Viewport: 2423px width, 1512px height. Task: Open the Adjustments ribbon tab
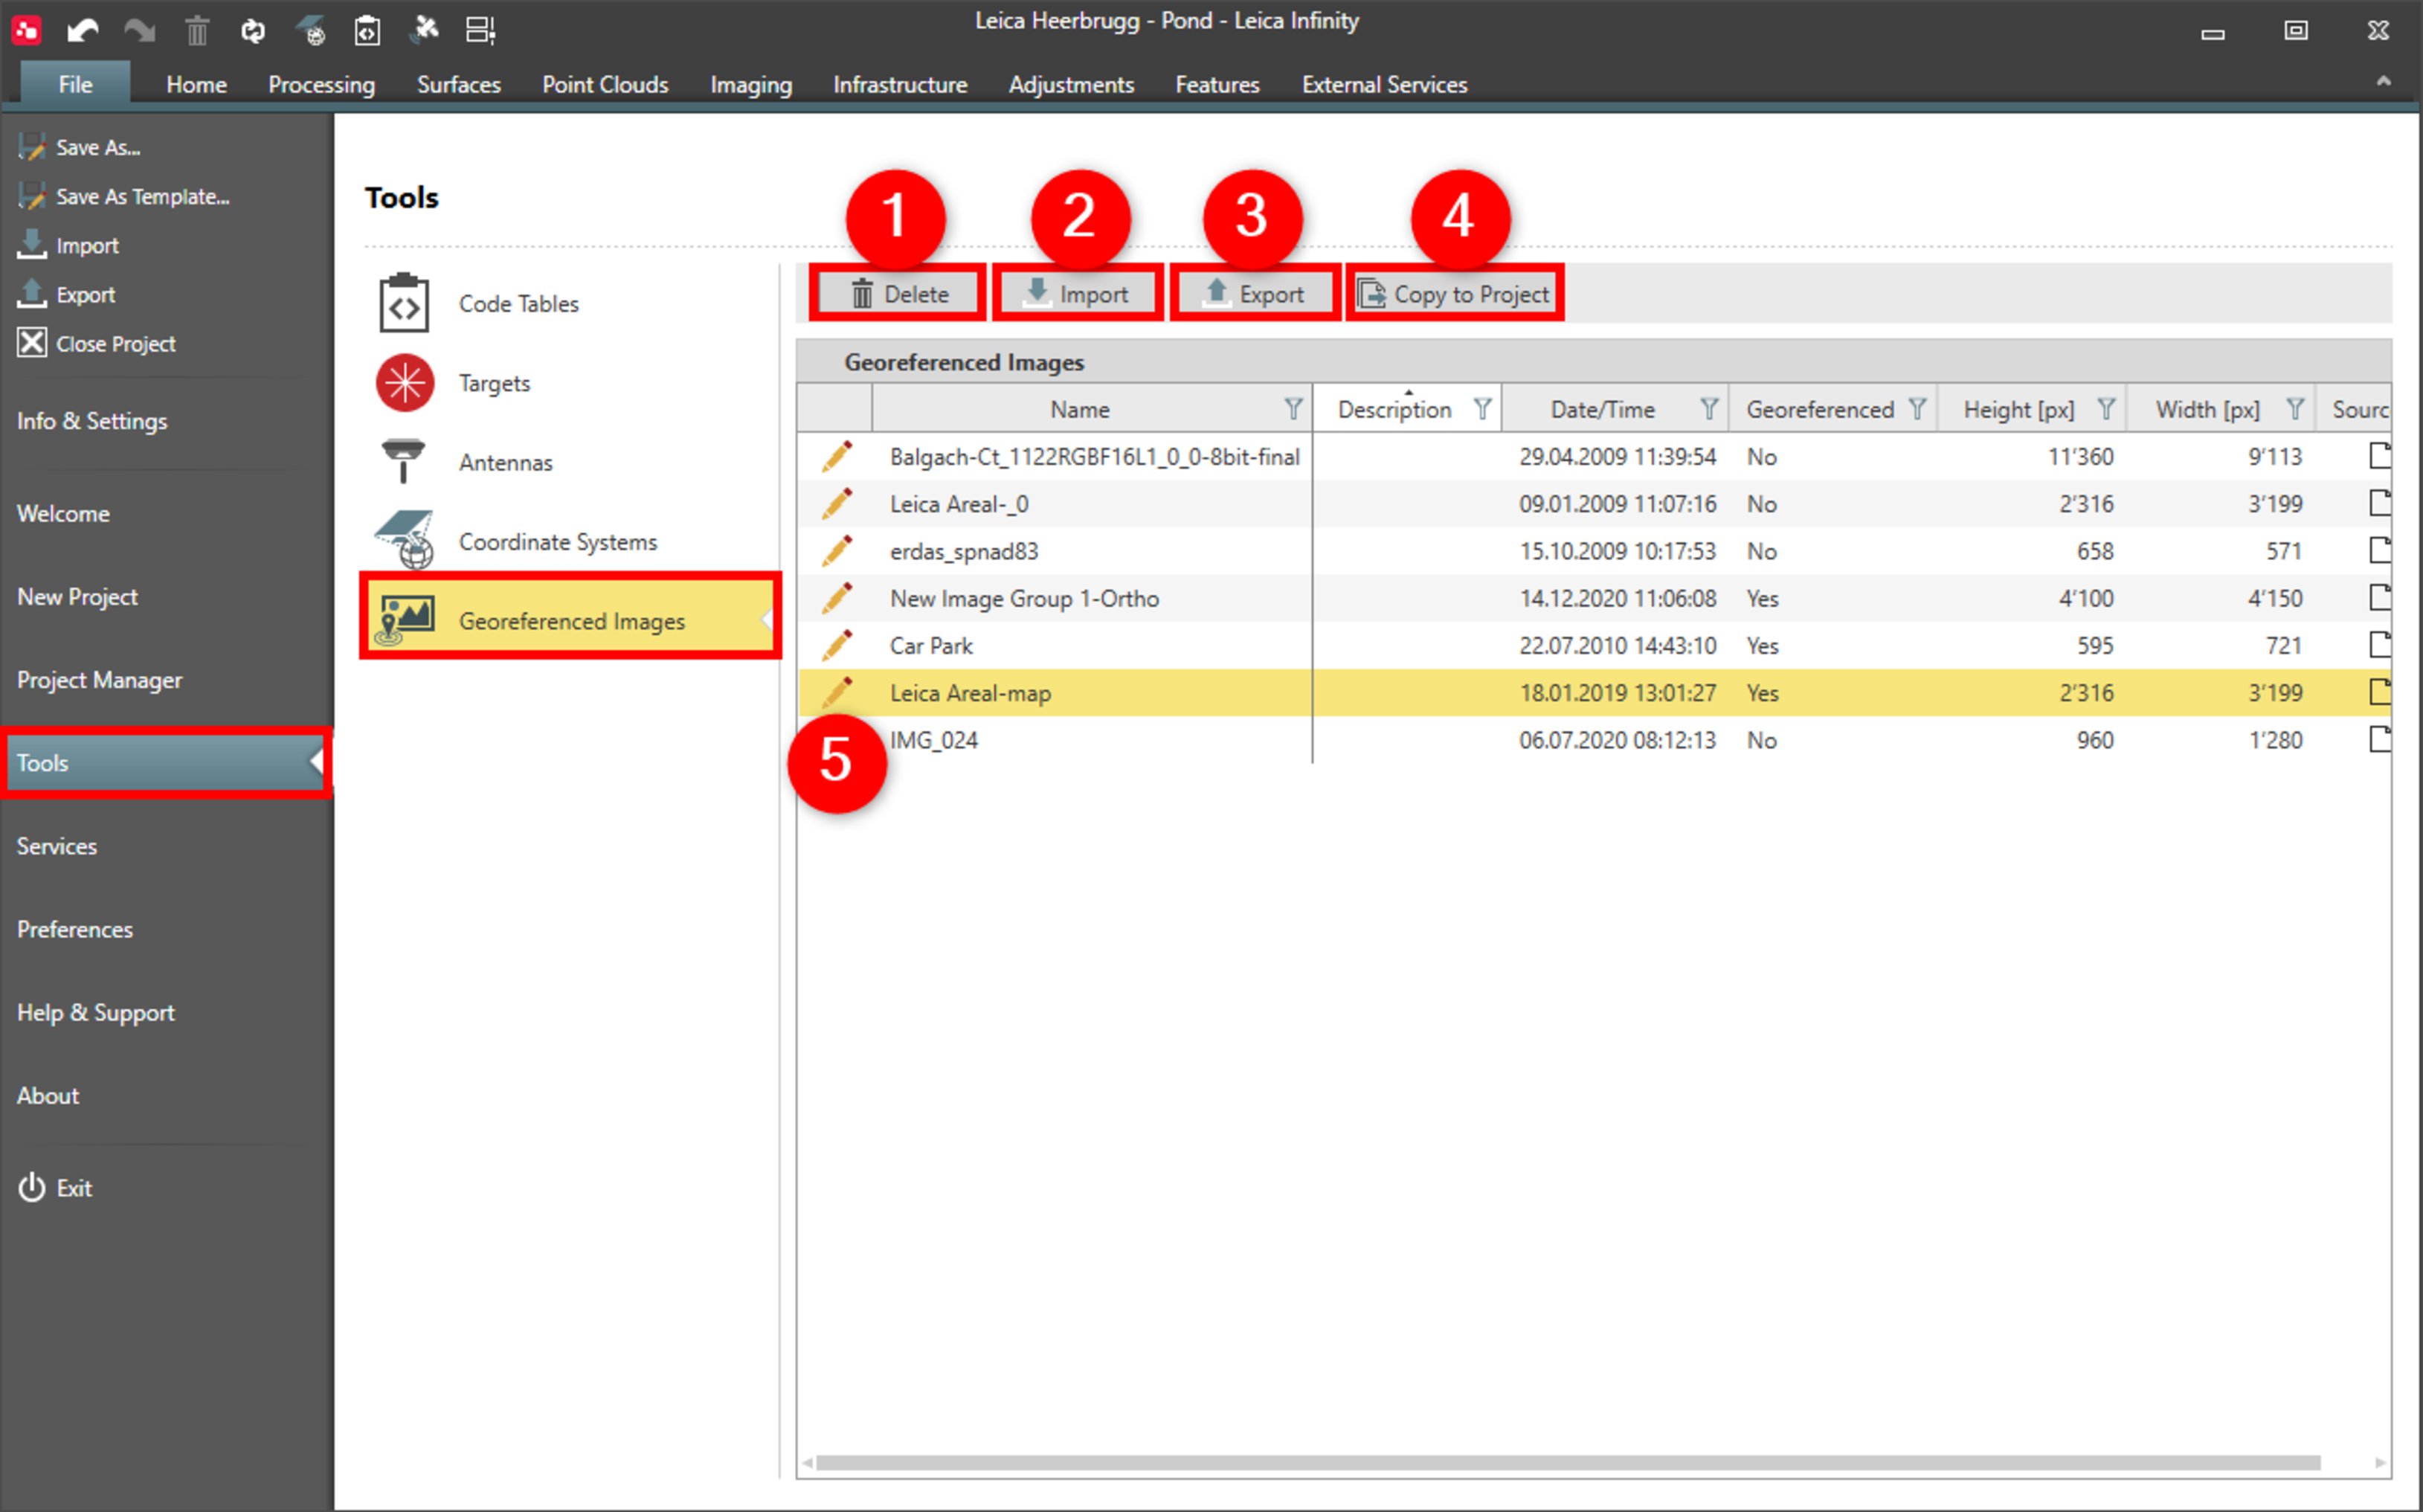[1071, 85]
